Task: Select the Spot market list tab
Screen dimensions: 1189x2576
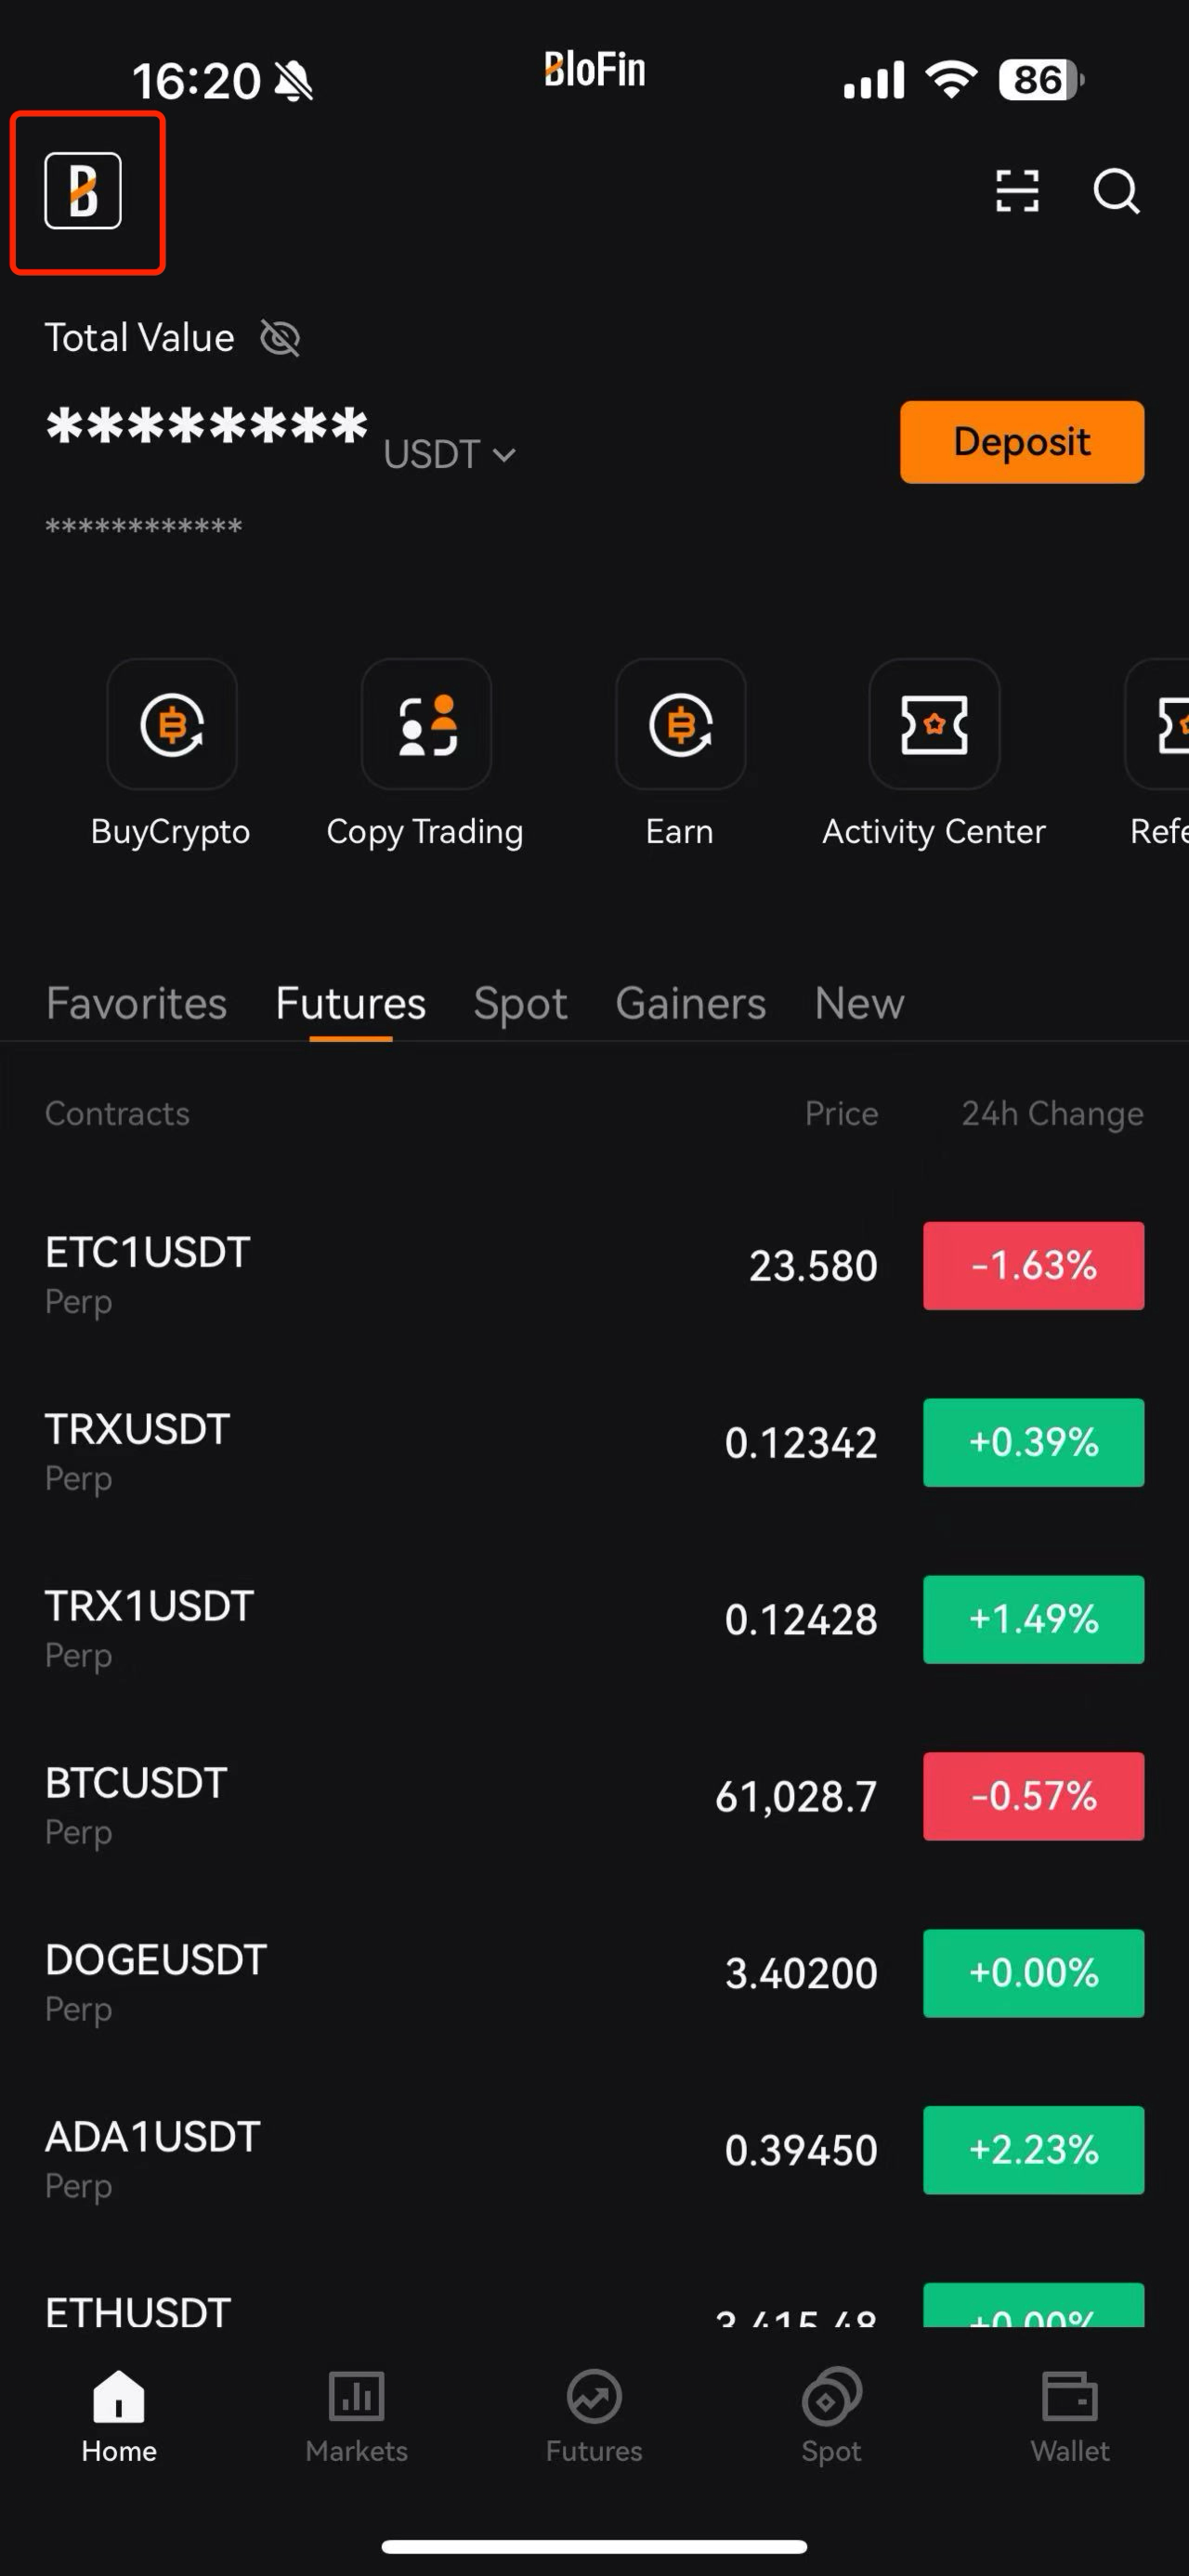Action: pos(520,1003)
